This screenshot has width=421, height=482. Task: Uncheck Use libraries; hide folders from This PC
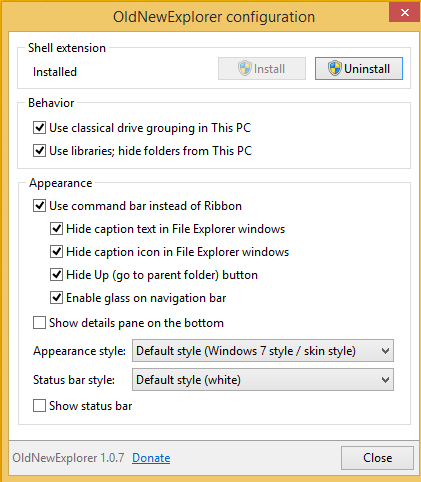coord(39,151)
